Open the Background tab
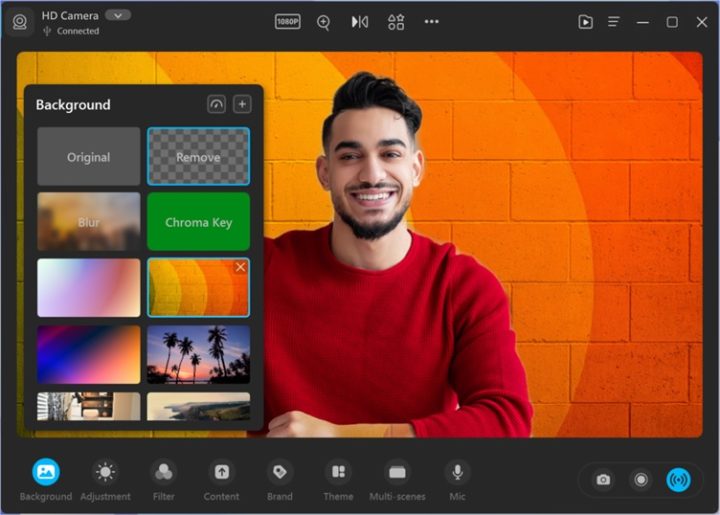The height and width of the screenshot is (515, 720). click(x=46, y=480)
